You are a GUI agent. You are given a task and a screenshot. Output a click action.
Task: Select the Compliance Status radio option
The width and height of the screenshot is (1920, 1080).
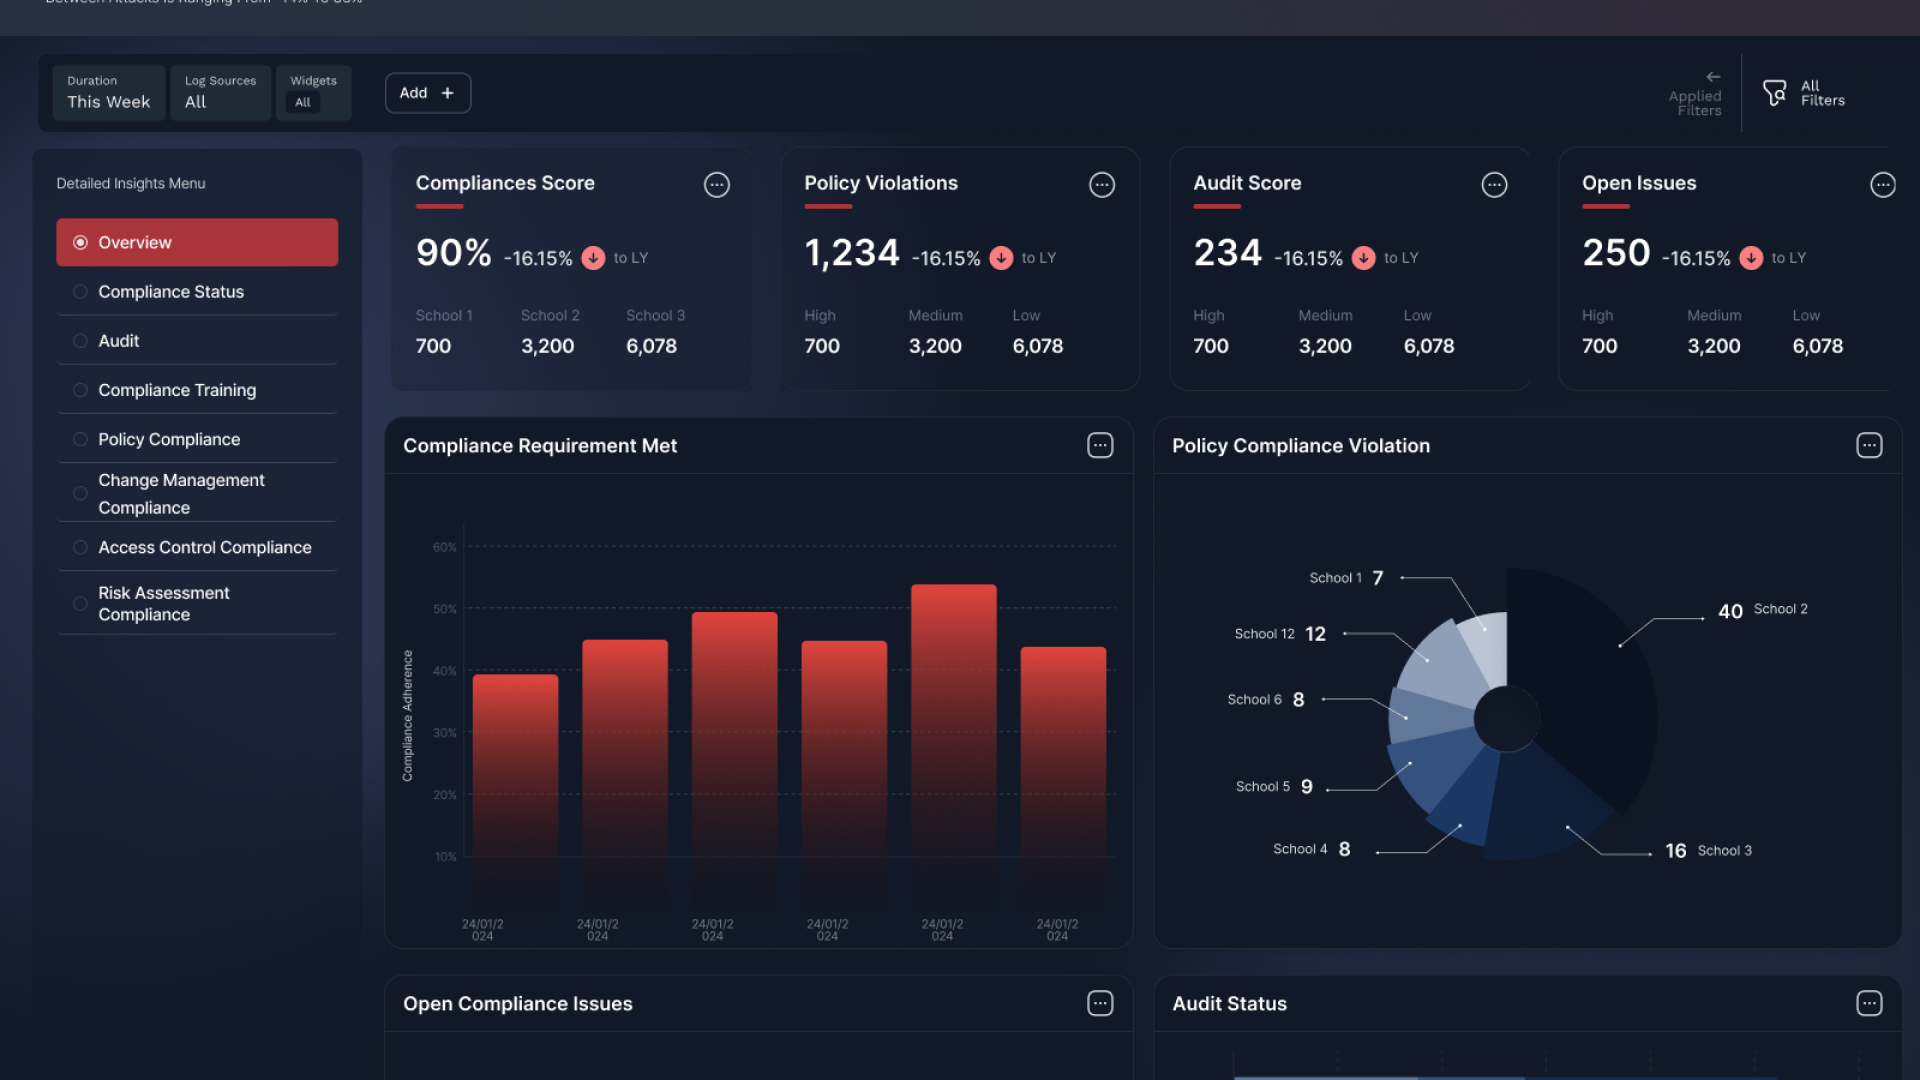click(81, 292)
